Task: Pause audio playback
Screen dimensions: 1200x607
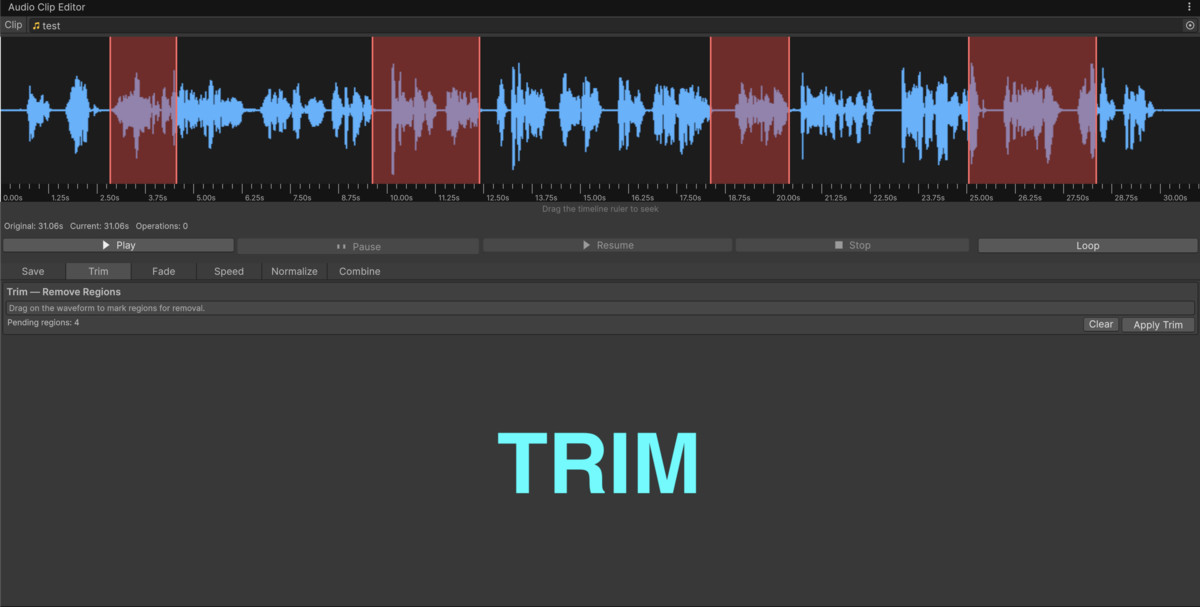Action: pos(358,246)
